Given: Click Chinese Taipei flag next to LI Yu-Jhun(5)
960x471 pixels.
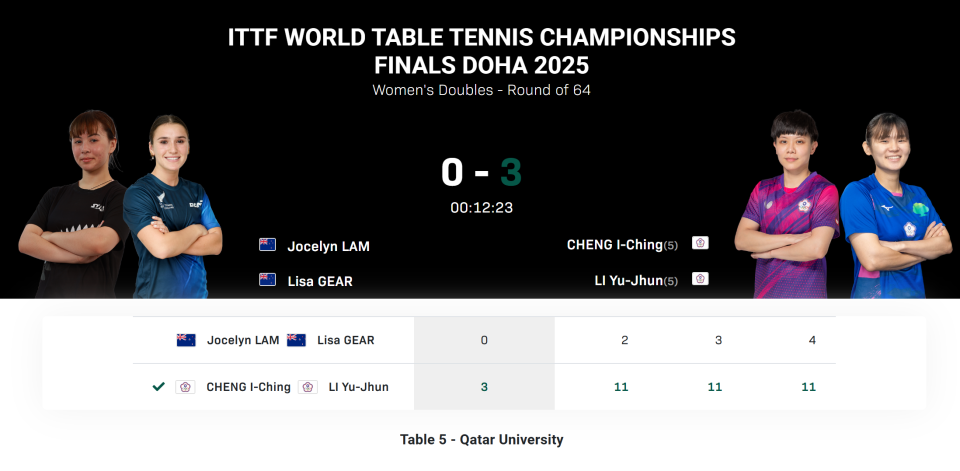Looking at the screenshot, I should pos(700,279).
